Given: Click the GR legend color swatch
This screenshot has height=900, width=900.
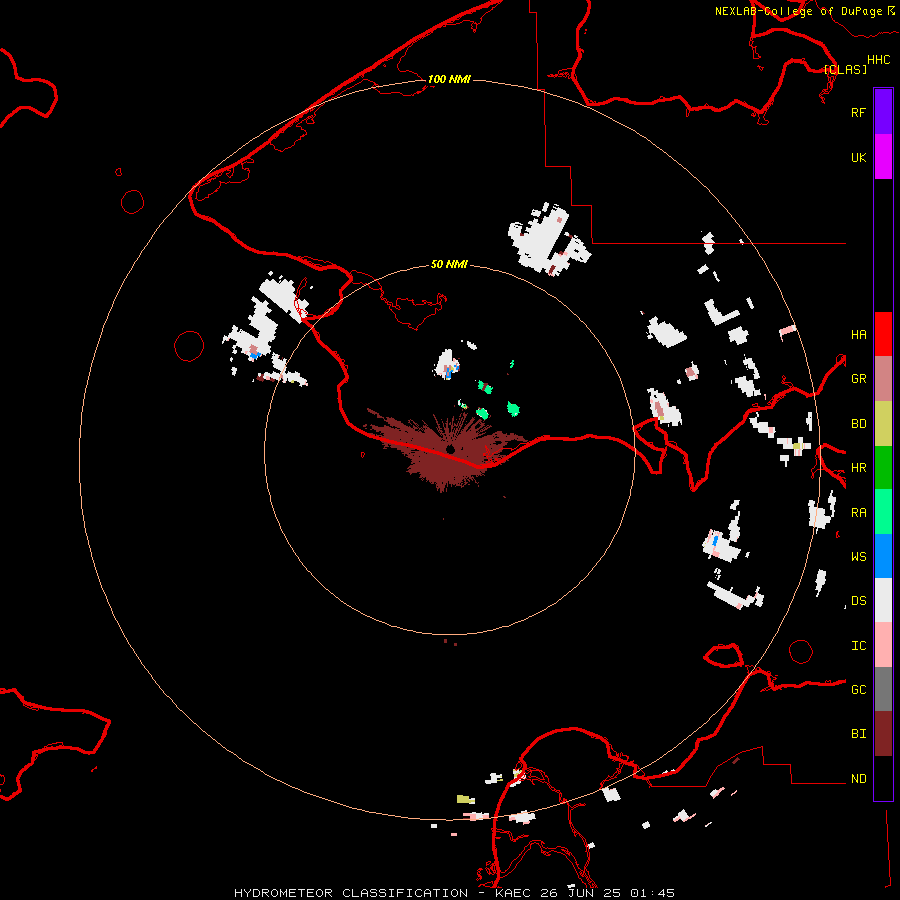Looking at the screenshot, I should pos(883,379).
